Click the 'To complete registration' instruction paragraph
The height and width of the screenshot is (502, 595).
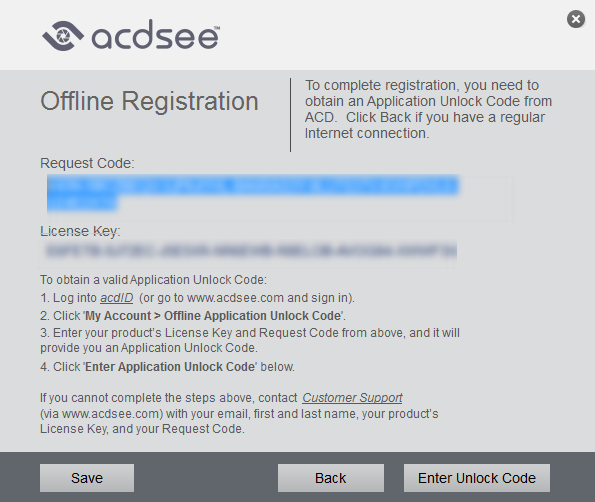click(428, 109)
